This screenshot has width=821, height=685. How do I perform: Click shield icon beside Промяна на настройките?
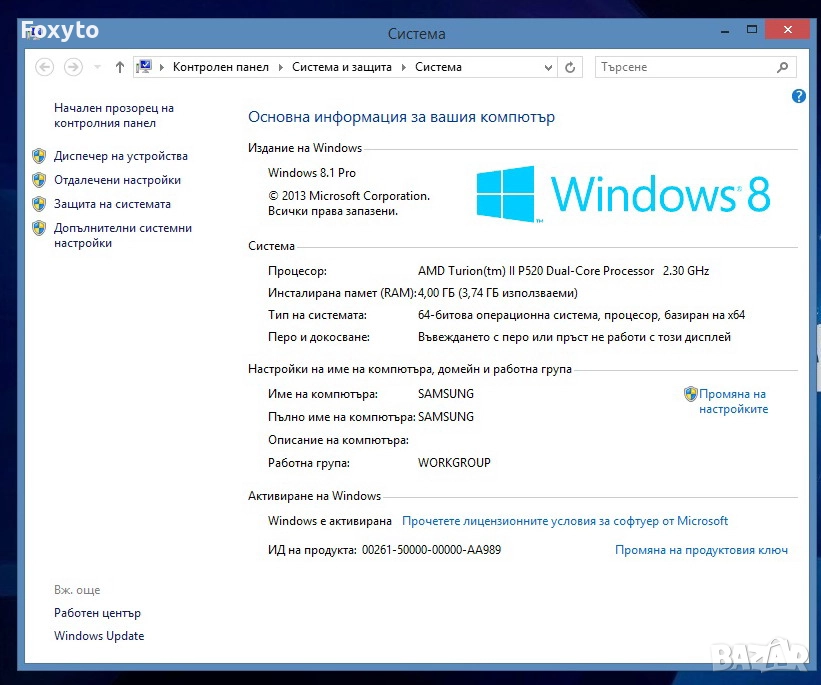coord(690,394)
